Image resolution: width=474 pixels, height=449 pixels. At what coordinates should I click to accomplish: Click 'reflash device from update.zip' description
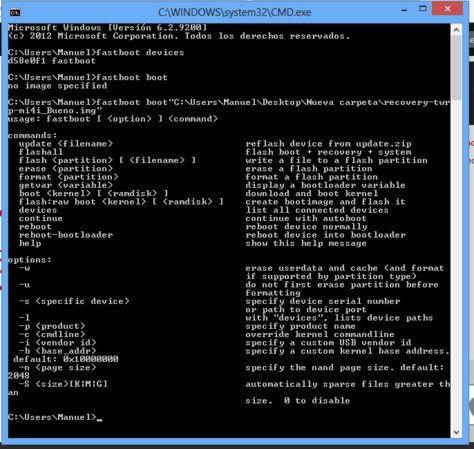(328, 144)
